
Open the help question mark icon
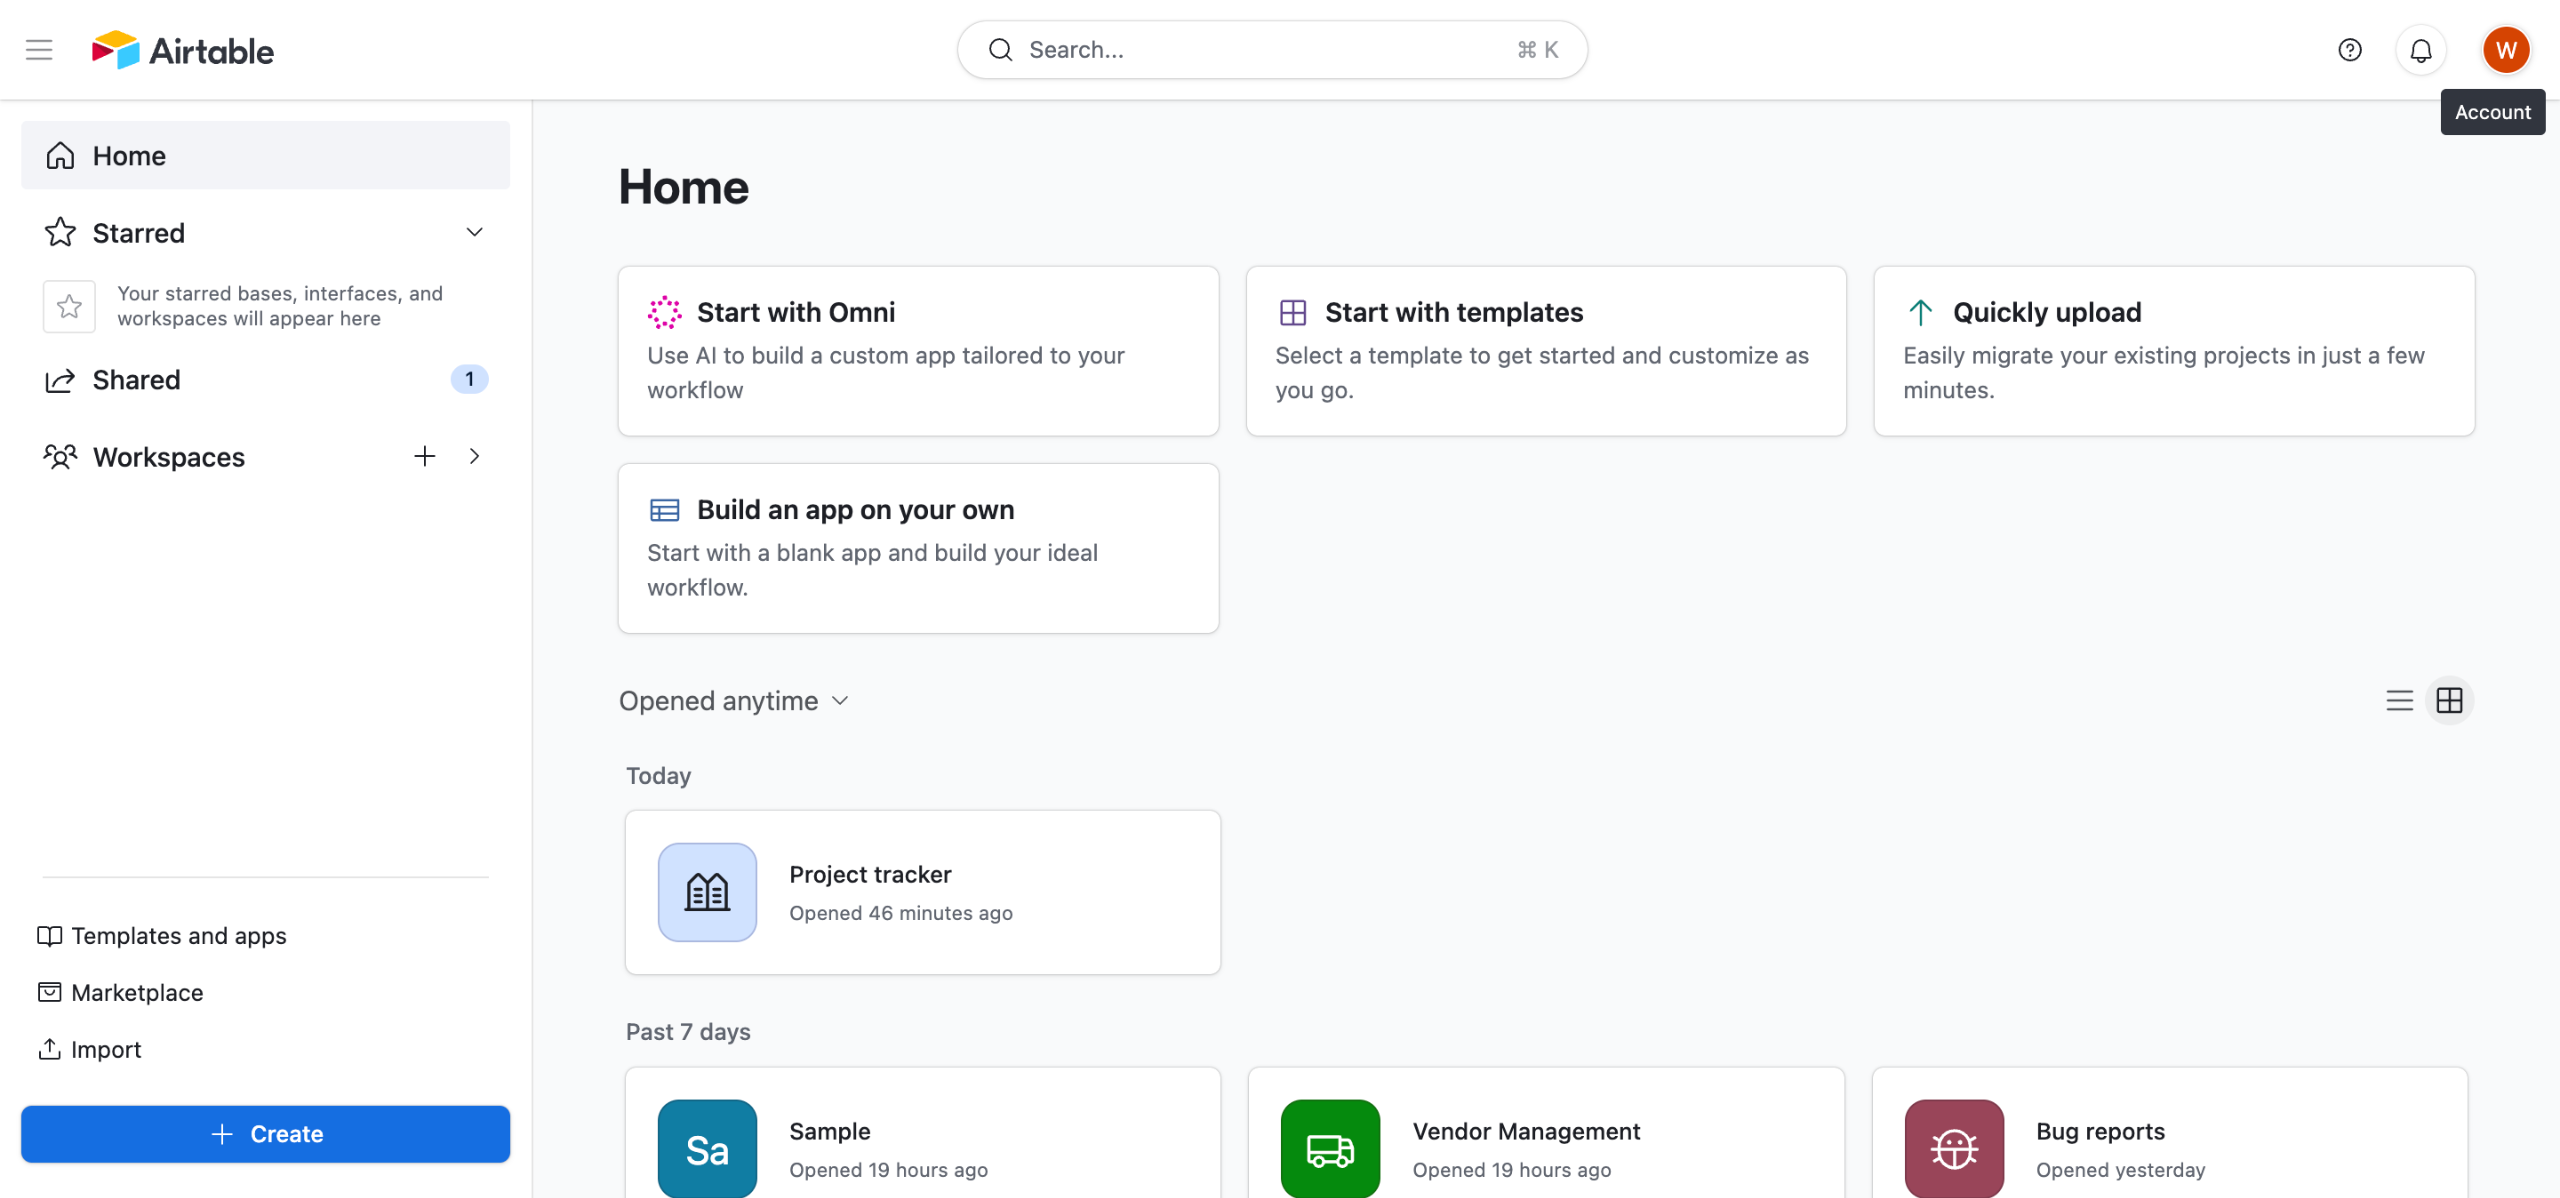coord(2349,50)
